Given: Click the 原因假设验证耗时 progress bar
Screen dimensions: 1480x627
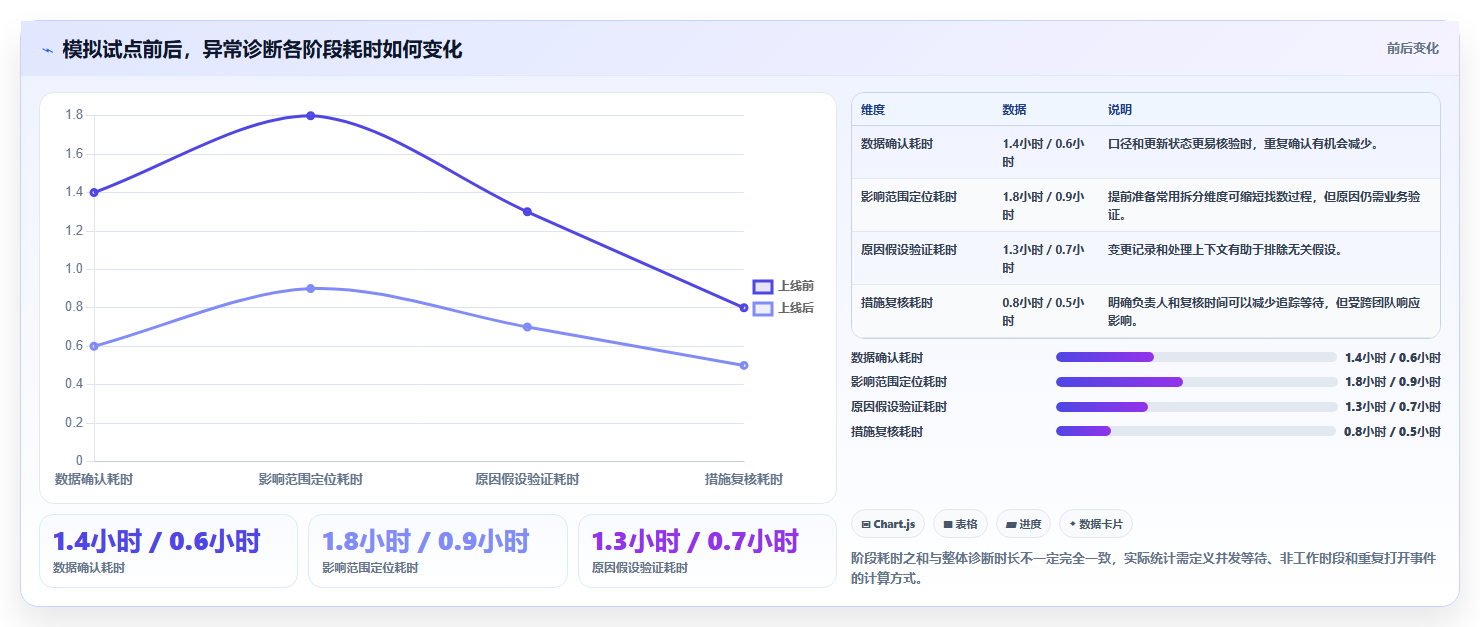Looking at the screenshot, I should pyautogui.click(x=1196, y=407).
